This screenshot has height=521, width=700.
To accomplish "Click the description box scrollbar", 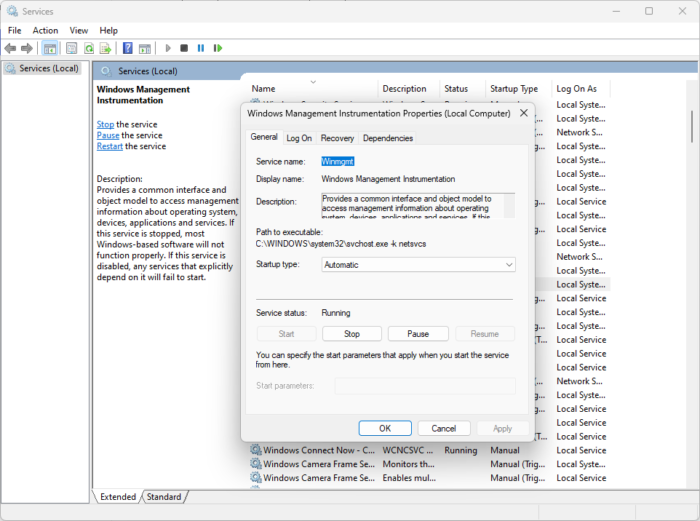I will 509,206.
